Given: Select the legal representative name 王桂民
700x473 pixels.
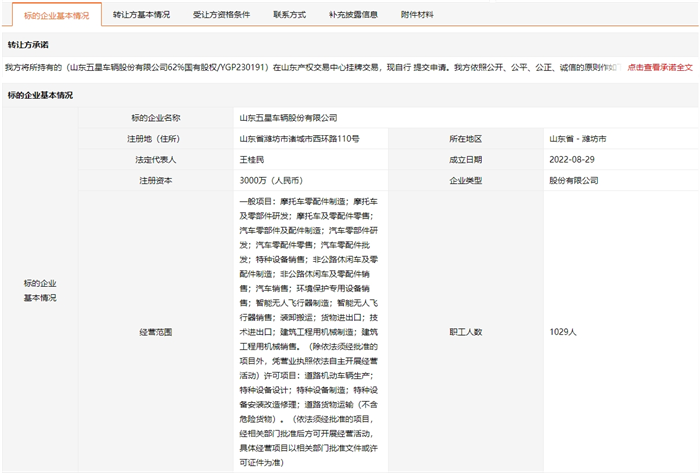Looking at the screenshot, I should point(252,160).
